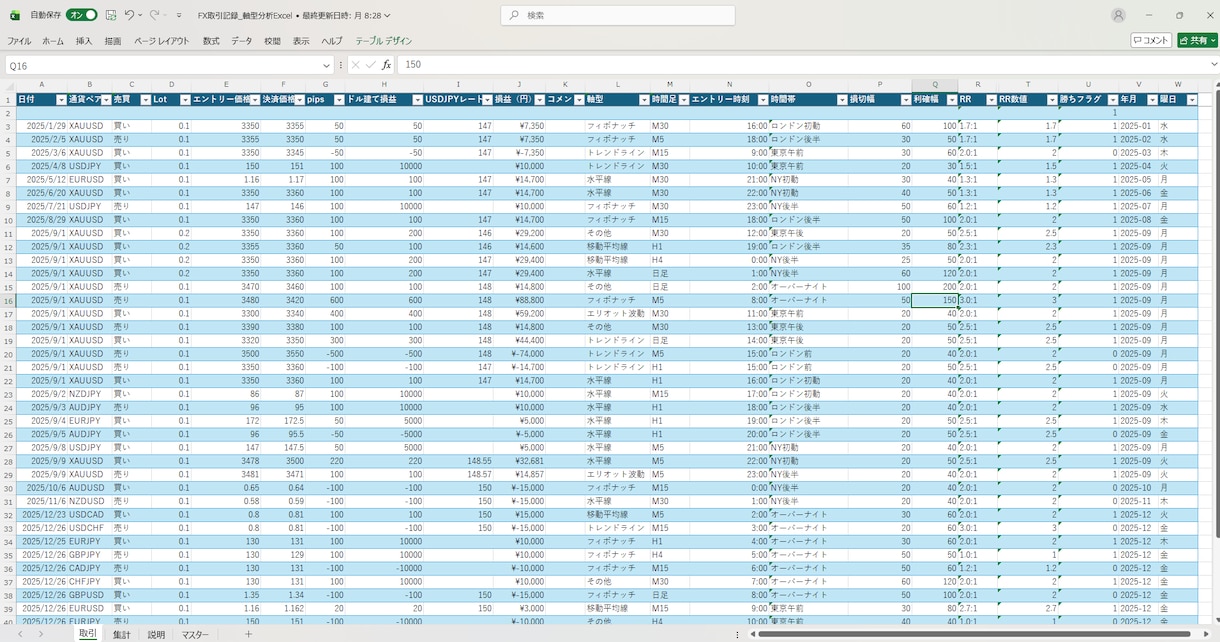Switch to the マスター sheet tab
Viewport: 1220px width, 642px height.
[x=195, y=634]
